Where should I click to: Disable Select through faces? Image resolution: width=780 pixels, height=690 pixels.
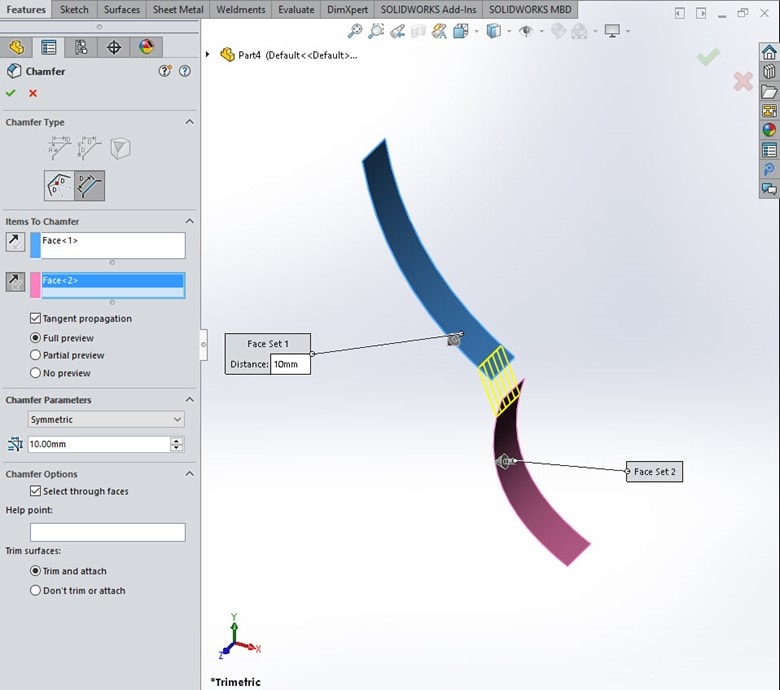36,492
